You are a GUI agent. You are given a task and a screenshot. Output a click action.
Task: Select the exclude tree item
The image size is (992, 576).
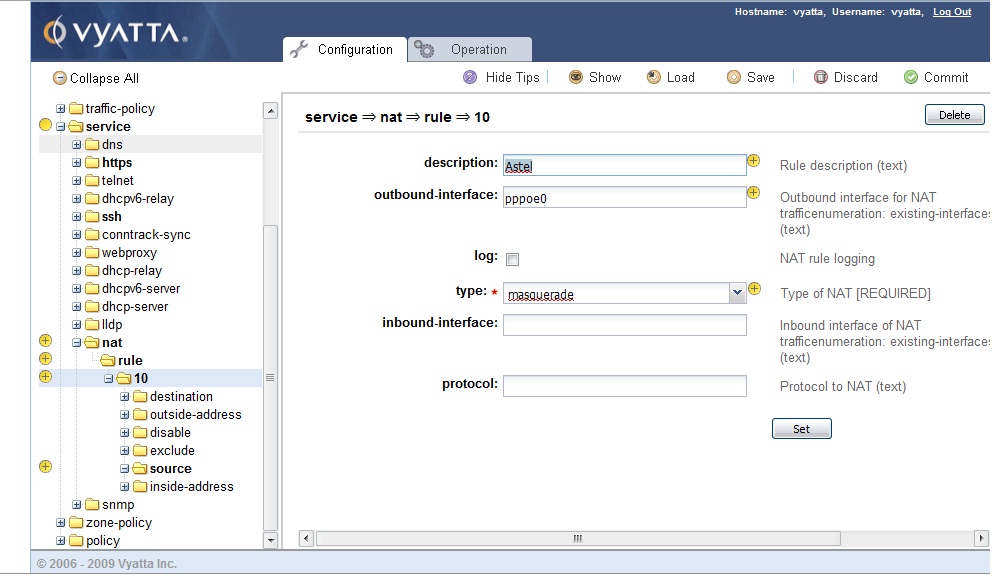point(172,451)
